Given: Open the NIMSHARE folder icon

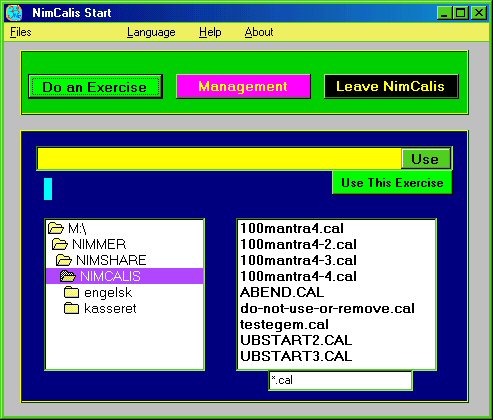Looking at the screenshot, I should (64, 260).
